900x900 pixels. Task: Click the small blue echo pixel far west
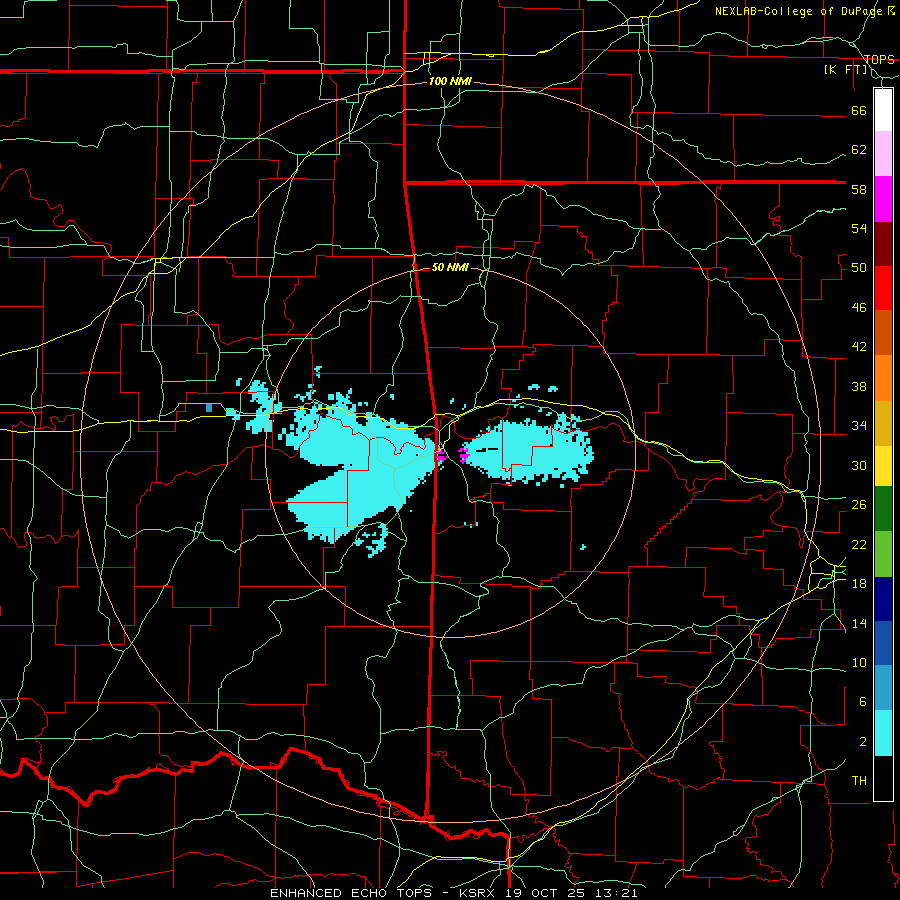tap(209, 408)
